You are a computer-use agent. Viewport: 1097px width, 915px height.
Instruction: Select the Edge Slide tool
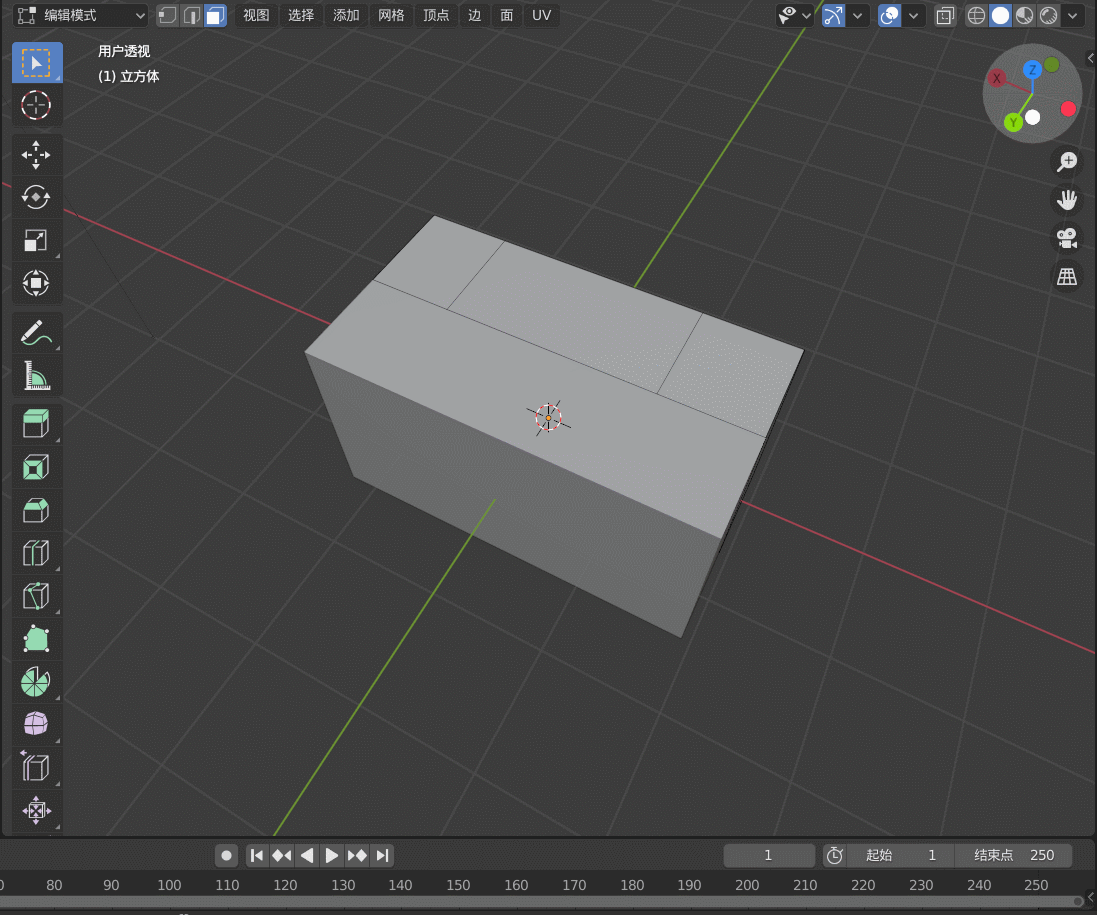(37, 767)
